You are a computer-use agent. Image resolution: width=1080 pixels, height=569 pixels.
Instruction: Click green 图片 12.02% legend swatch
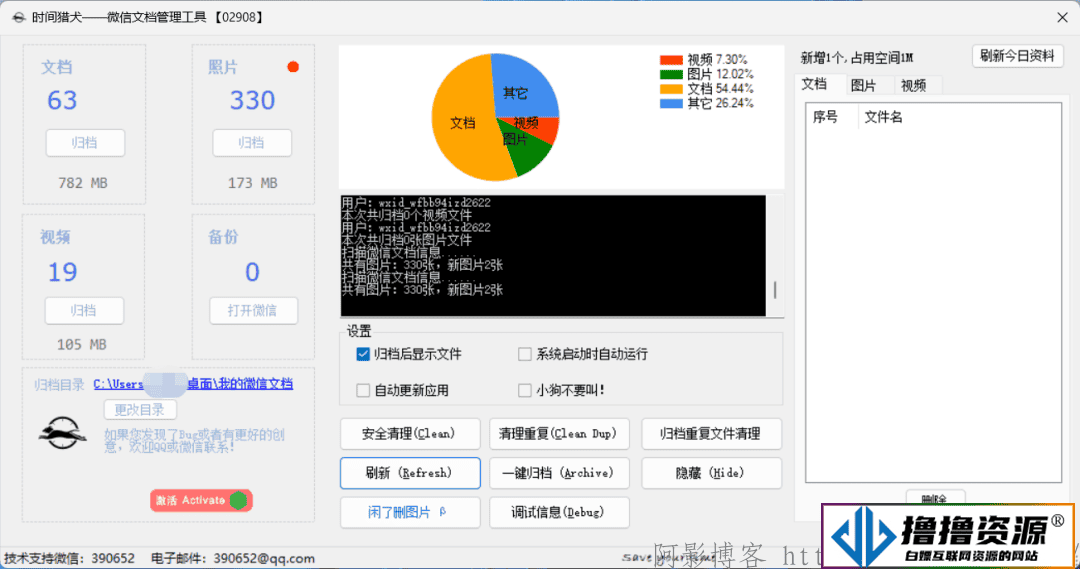(671, 74)
